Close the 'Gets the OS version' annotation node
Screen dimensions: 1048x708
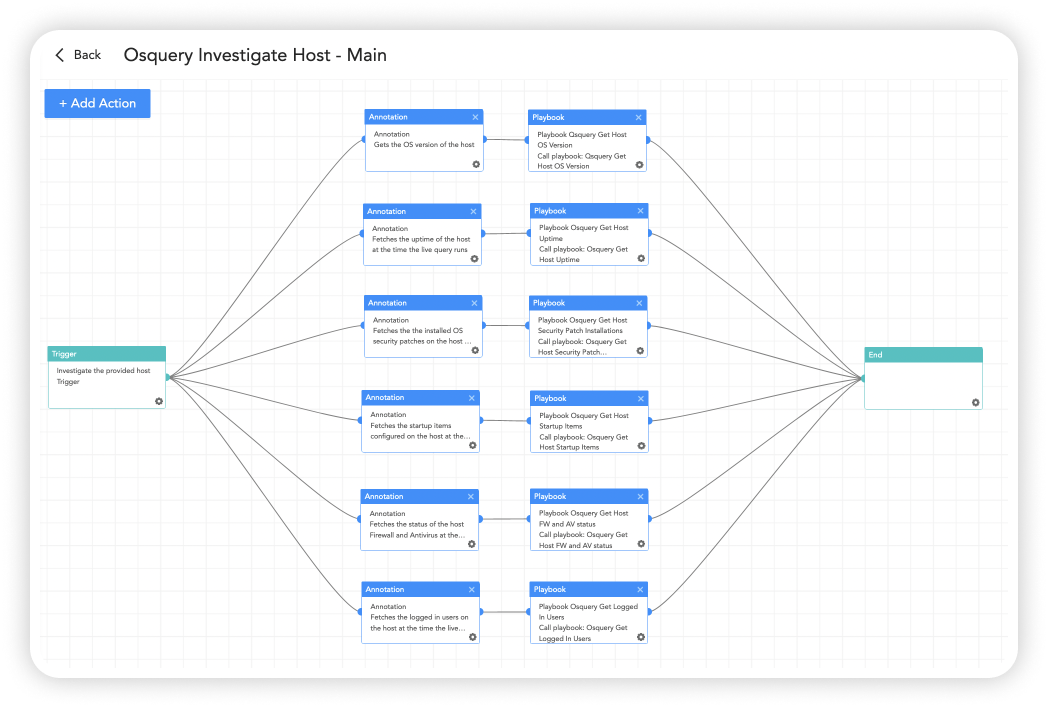coord(475,117)
